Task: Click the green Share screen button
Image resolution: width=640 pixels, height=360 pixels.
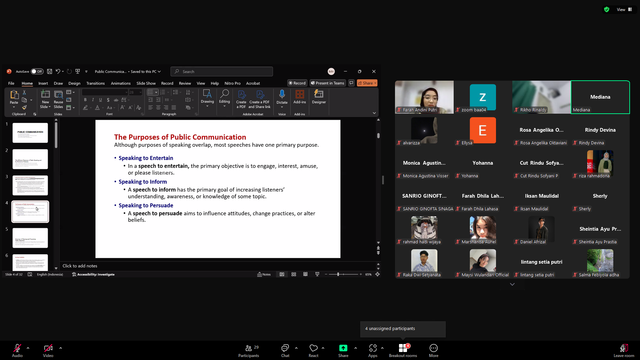Action: point(343,350)
